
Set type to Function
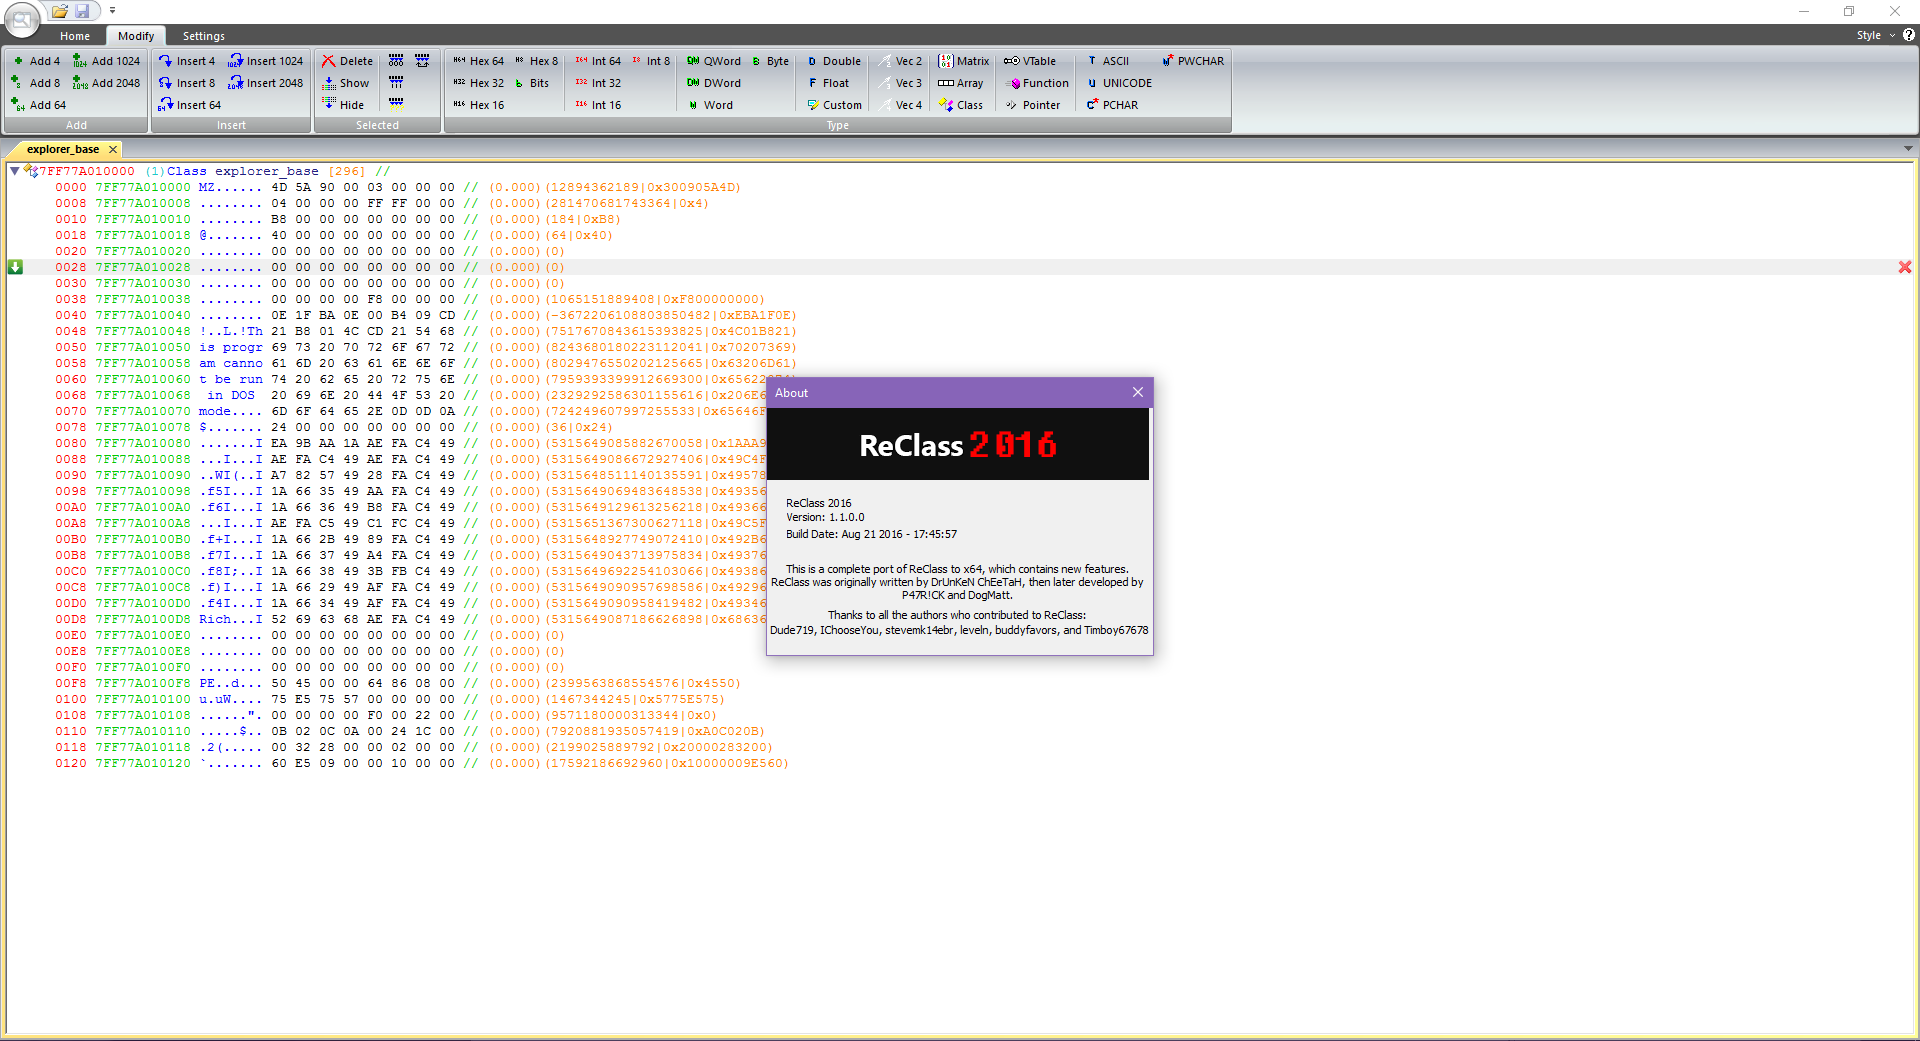[x=1037, y=83]
